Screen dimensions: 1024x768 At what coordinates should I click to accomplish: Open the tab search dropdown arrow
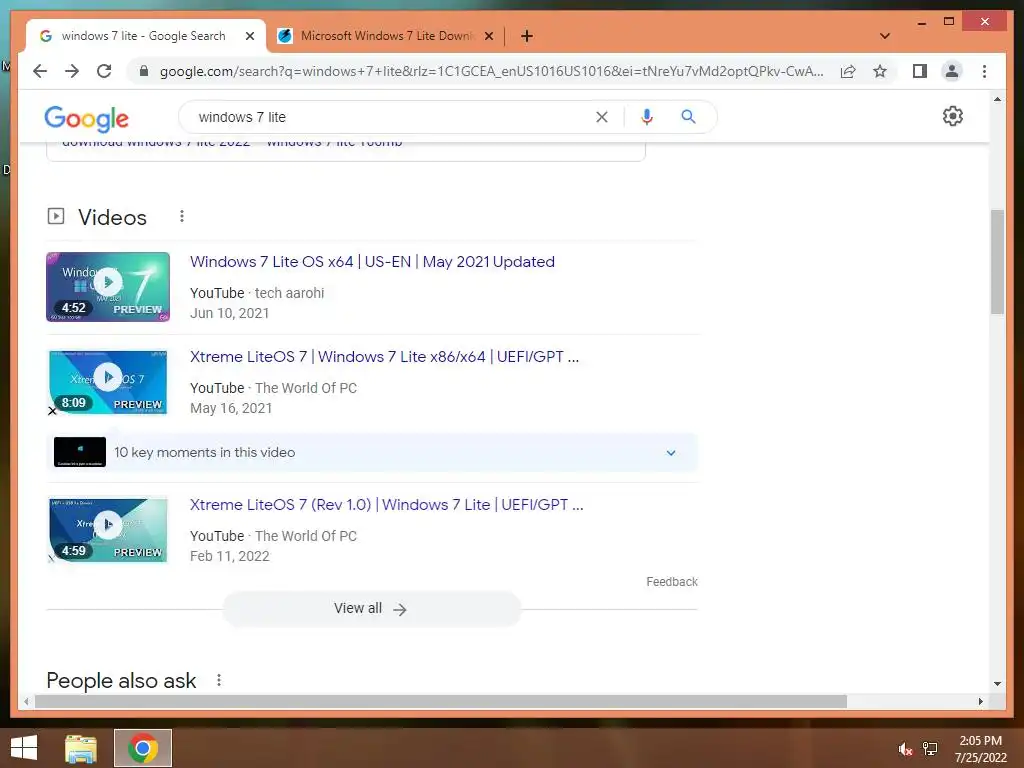[885, 36]
